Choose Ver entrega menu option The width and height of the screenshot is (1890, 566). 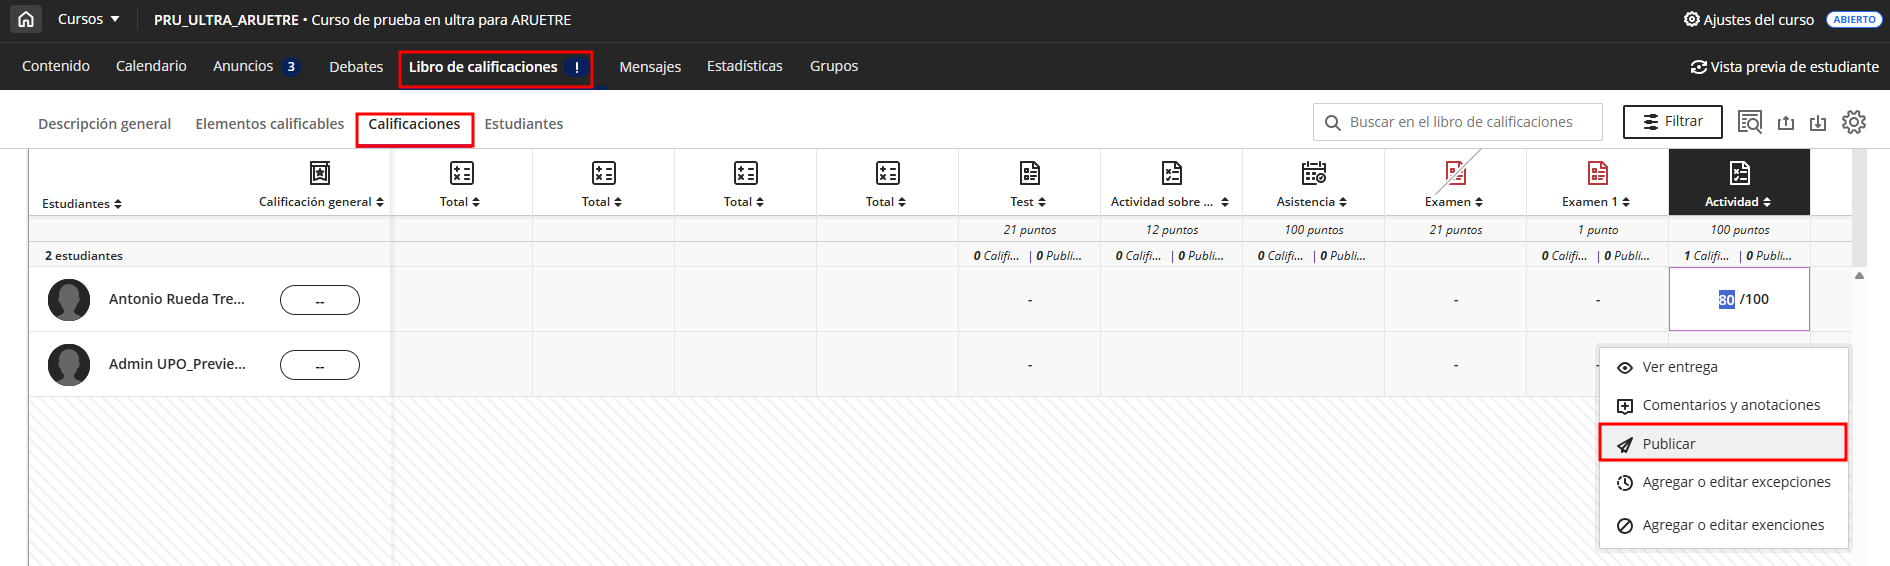pos(1680,367)
